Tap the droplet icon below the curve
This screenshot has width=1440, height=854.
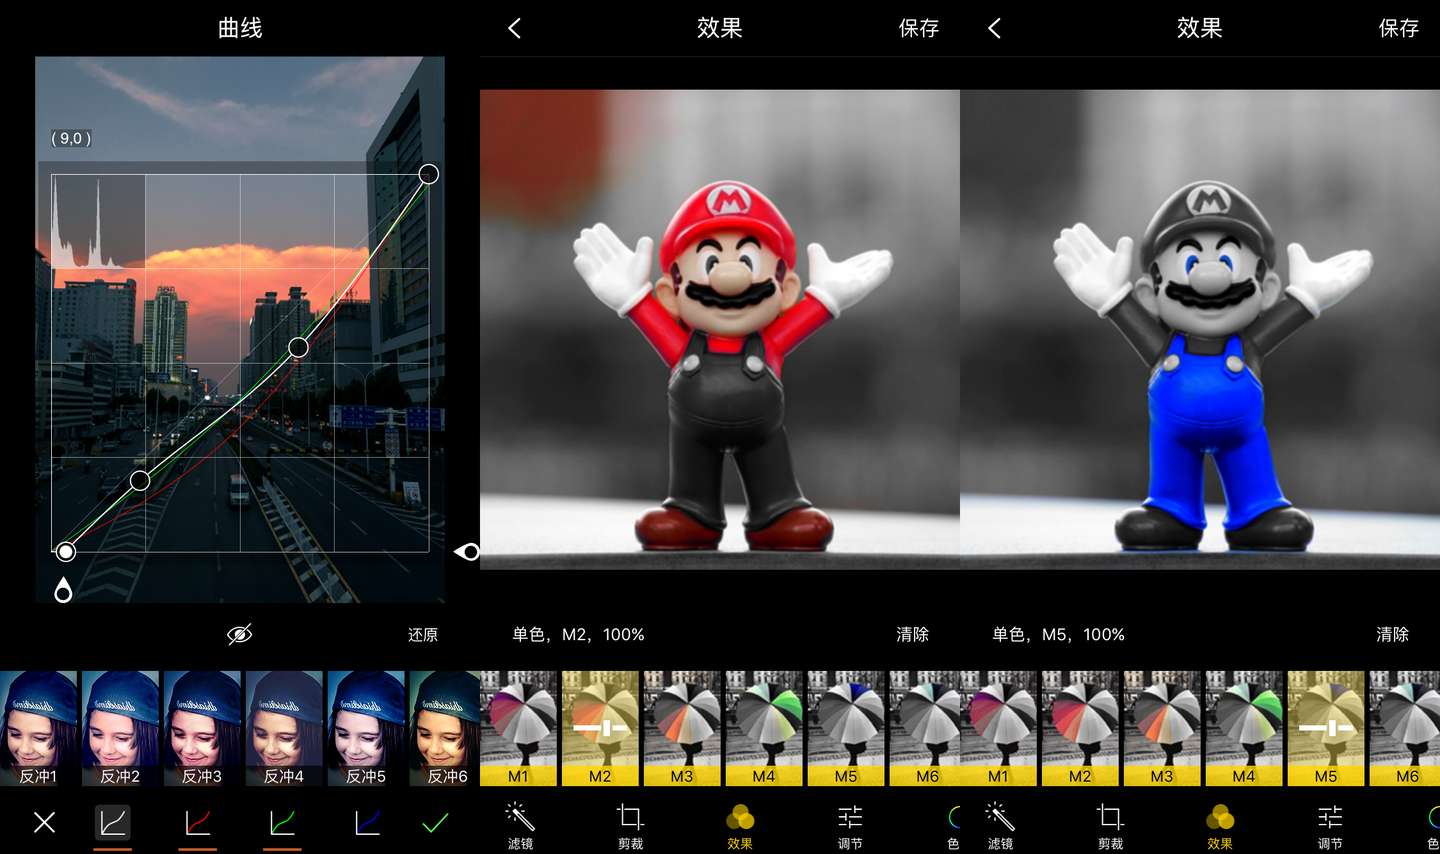pyautogui.click(x=63, y=591)
